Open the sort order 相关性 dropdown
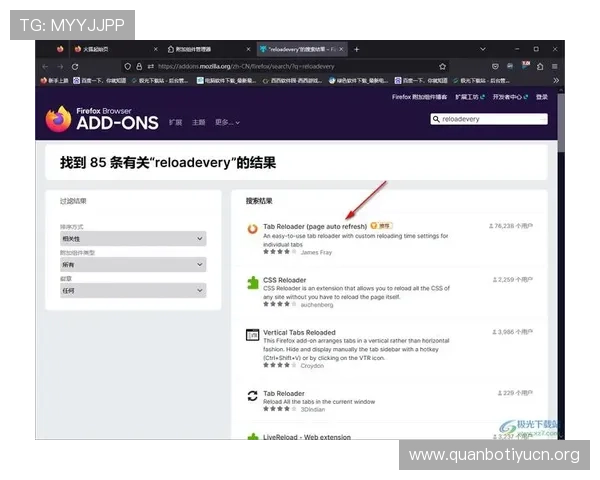The width and height of the screenshot is (600, 480). click(133, 238)
